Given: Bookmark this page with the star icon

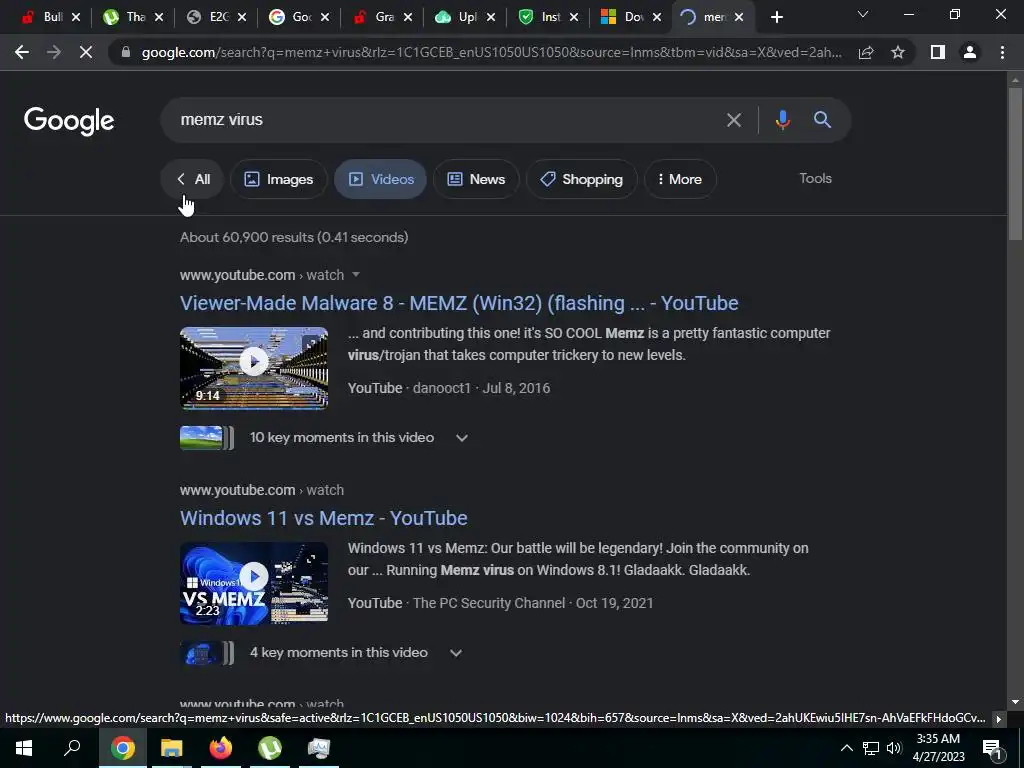Looking at the screenshot, I should (898, 52).
